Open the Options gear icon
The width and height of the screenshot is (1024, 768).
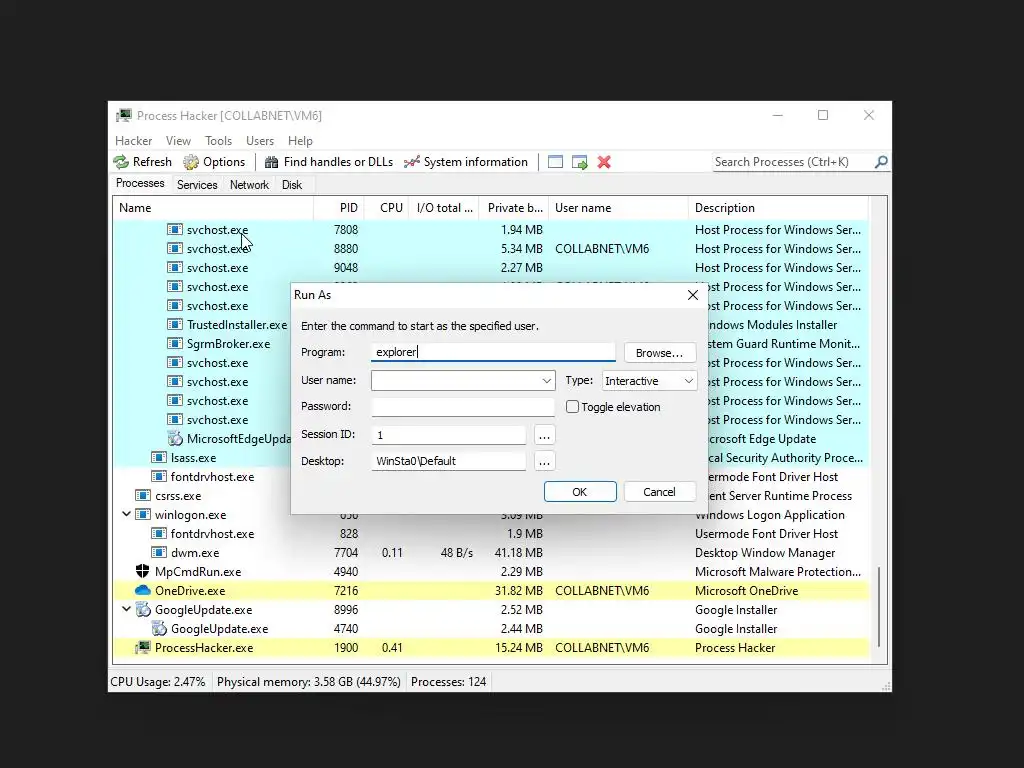tap(191, 162)
